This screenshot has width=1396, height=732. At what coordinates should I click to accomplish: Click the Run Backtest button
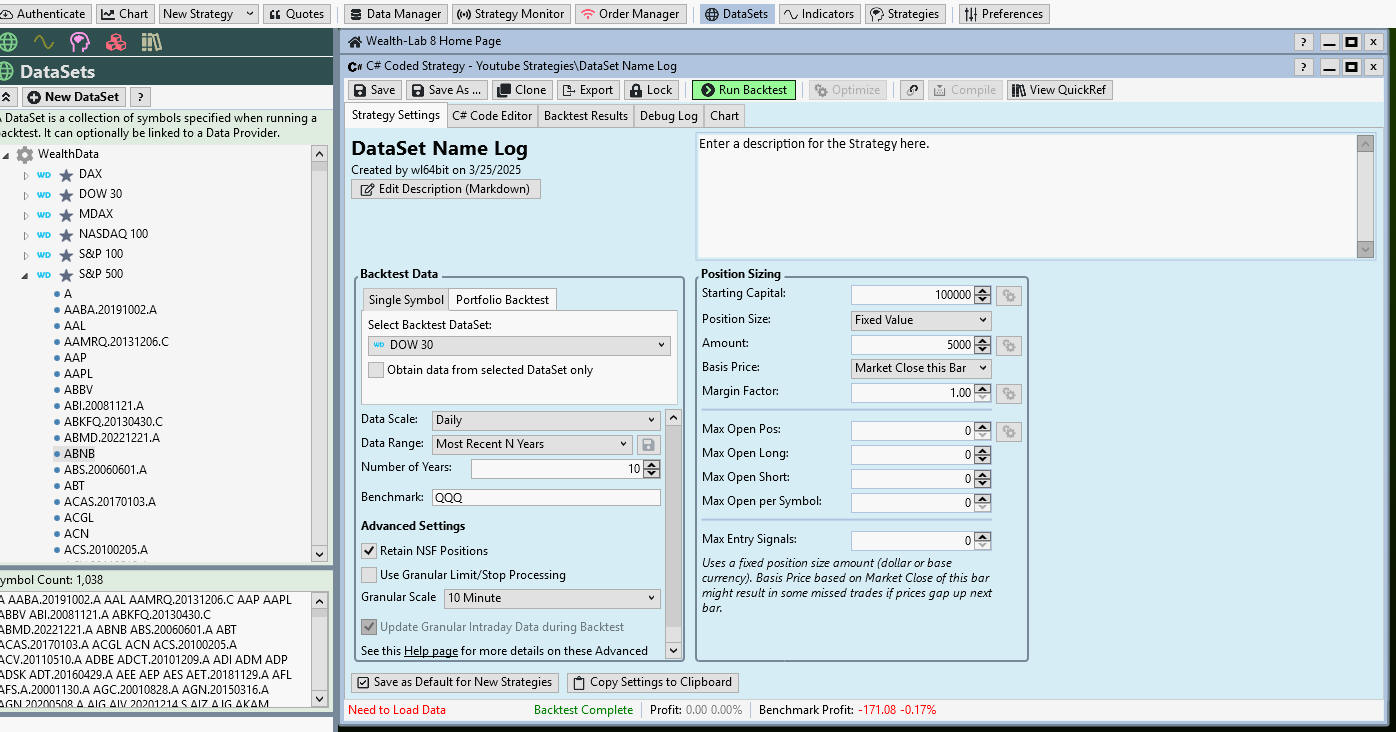(x=744, y=90)
